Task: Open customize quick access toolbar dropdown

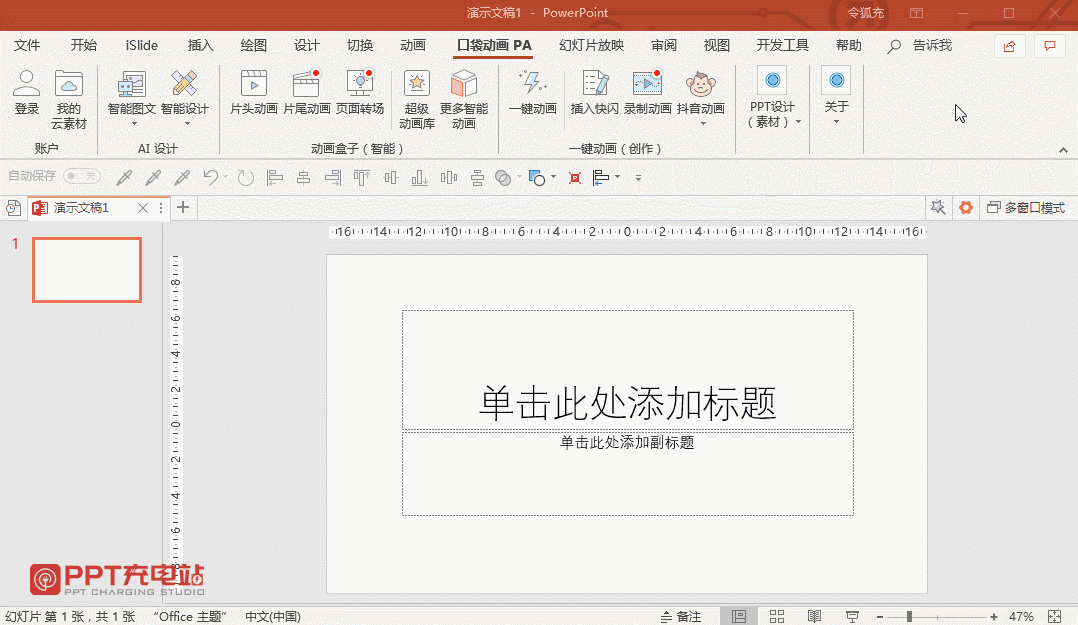Action: pyautogui.click(x=638, y=178)
